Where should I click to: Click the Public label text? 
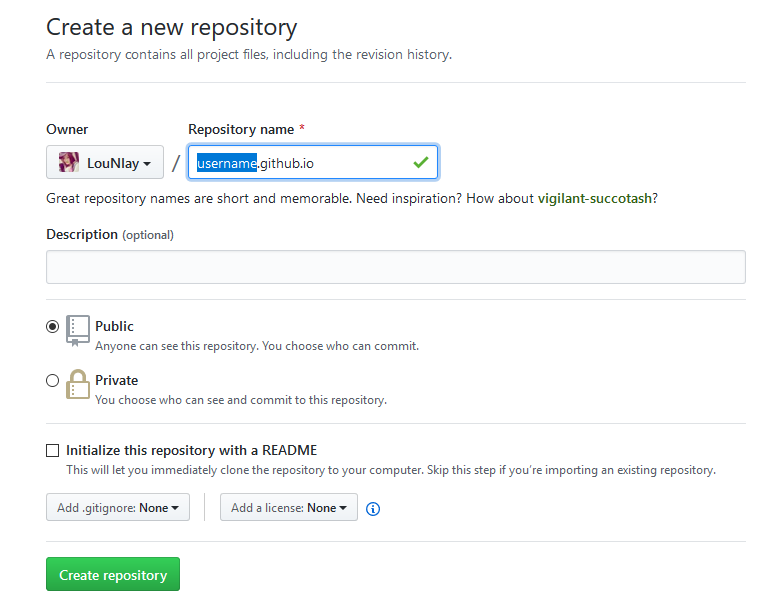pos(114,326)
